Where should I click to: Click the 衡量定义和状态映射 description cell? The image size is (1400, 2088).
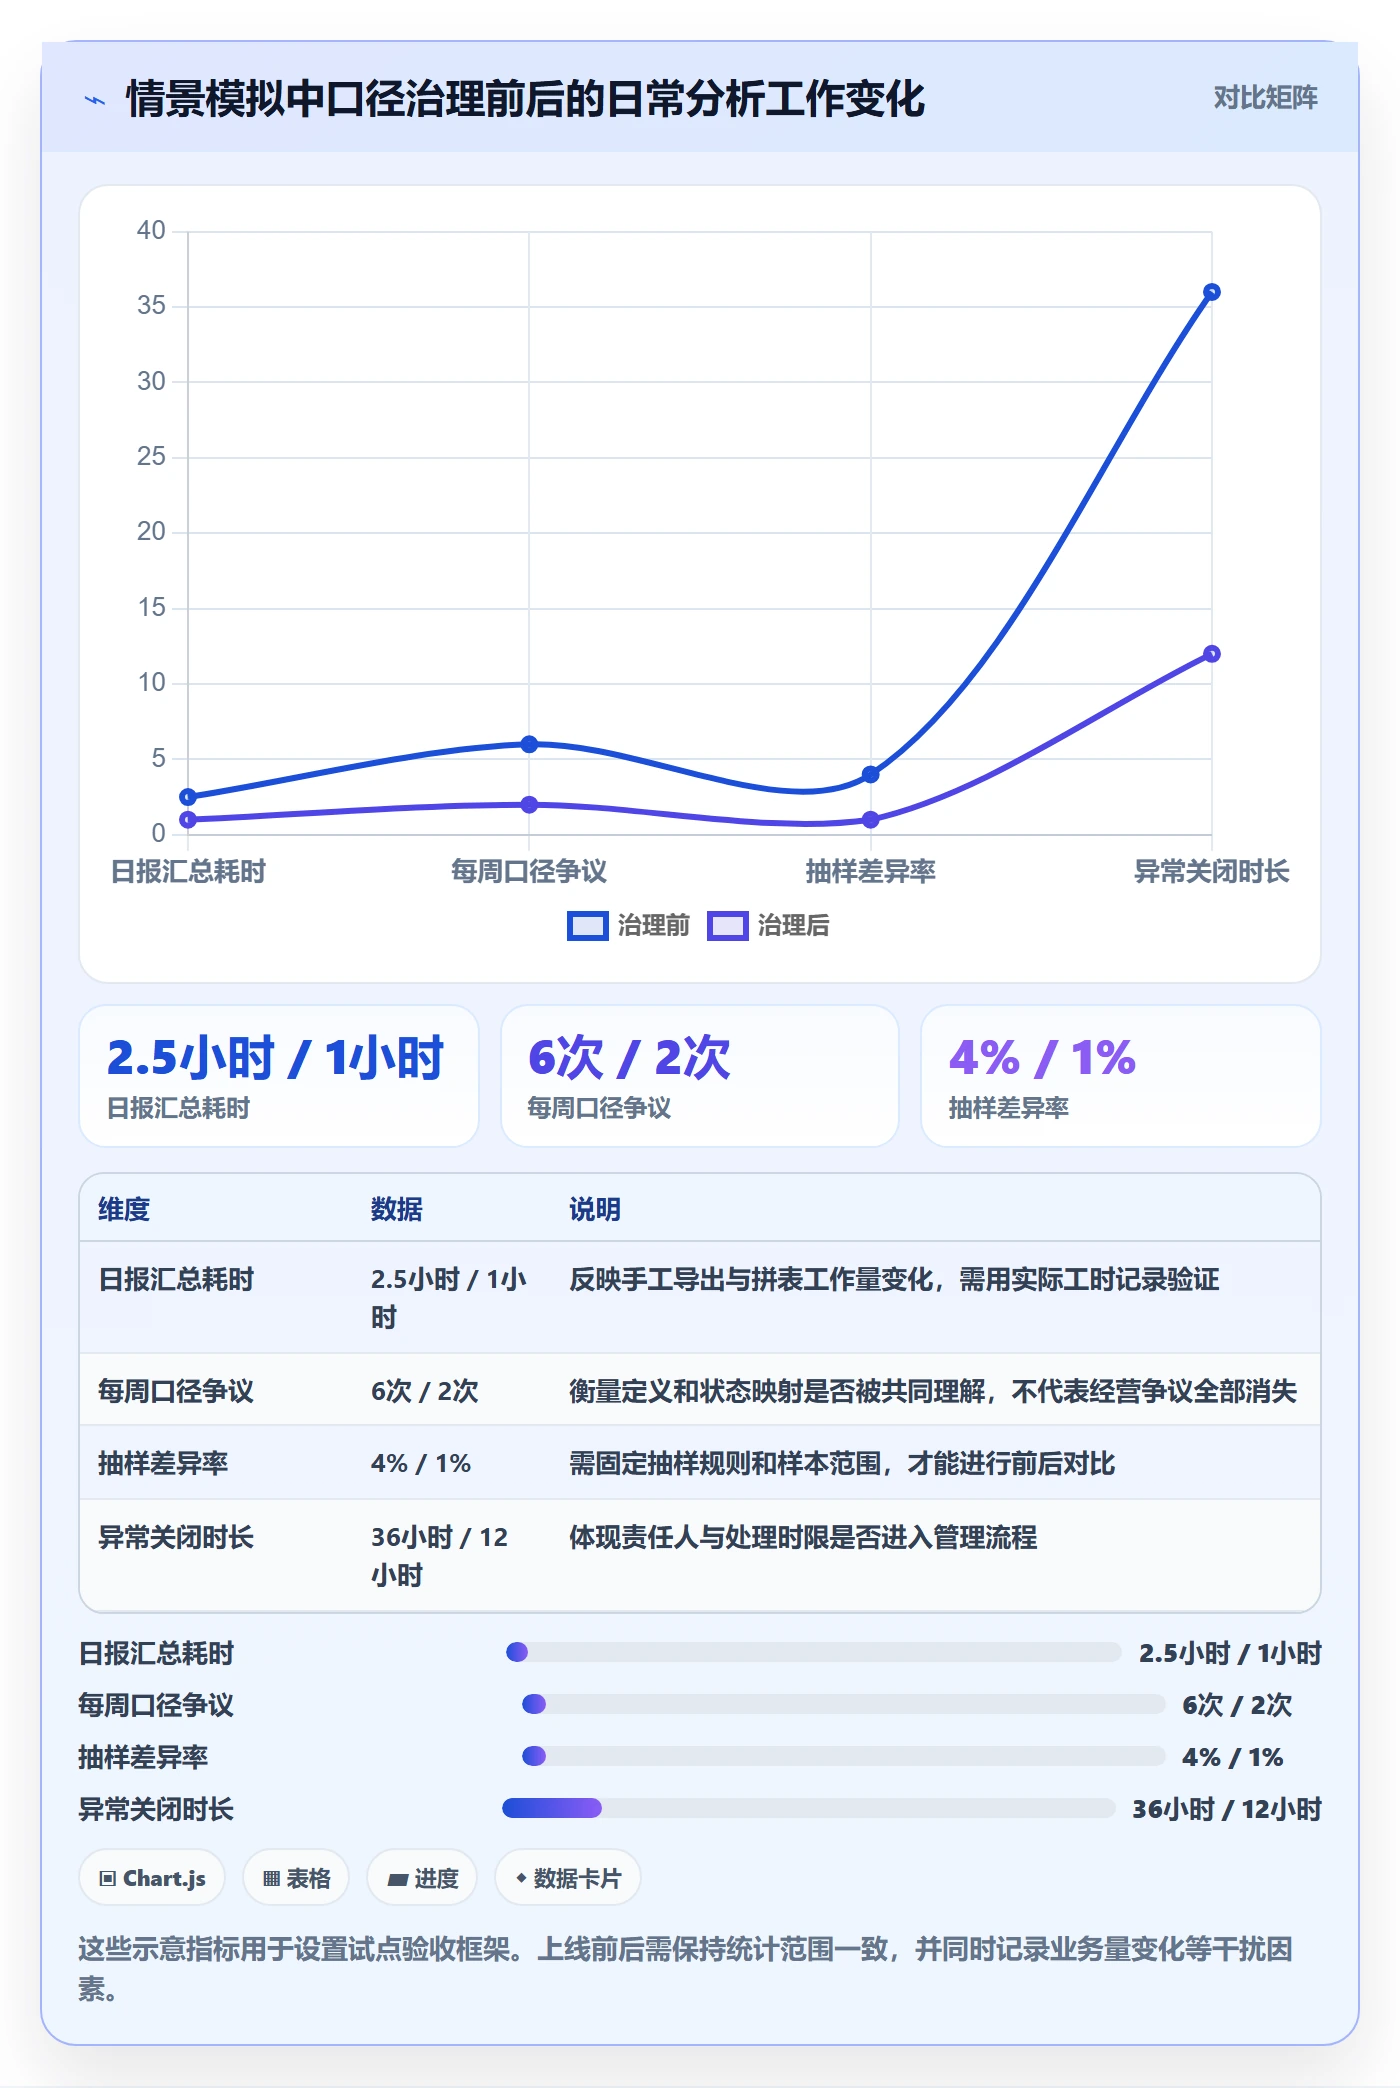tap(933, 1391)
